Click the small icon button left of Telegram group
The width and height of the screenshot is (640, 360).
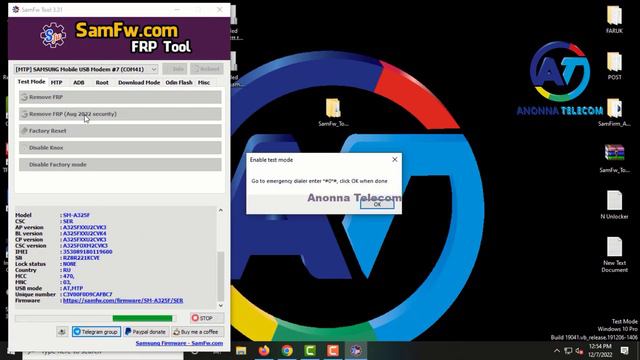coord(62,332)
